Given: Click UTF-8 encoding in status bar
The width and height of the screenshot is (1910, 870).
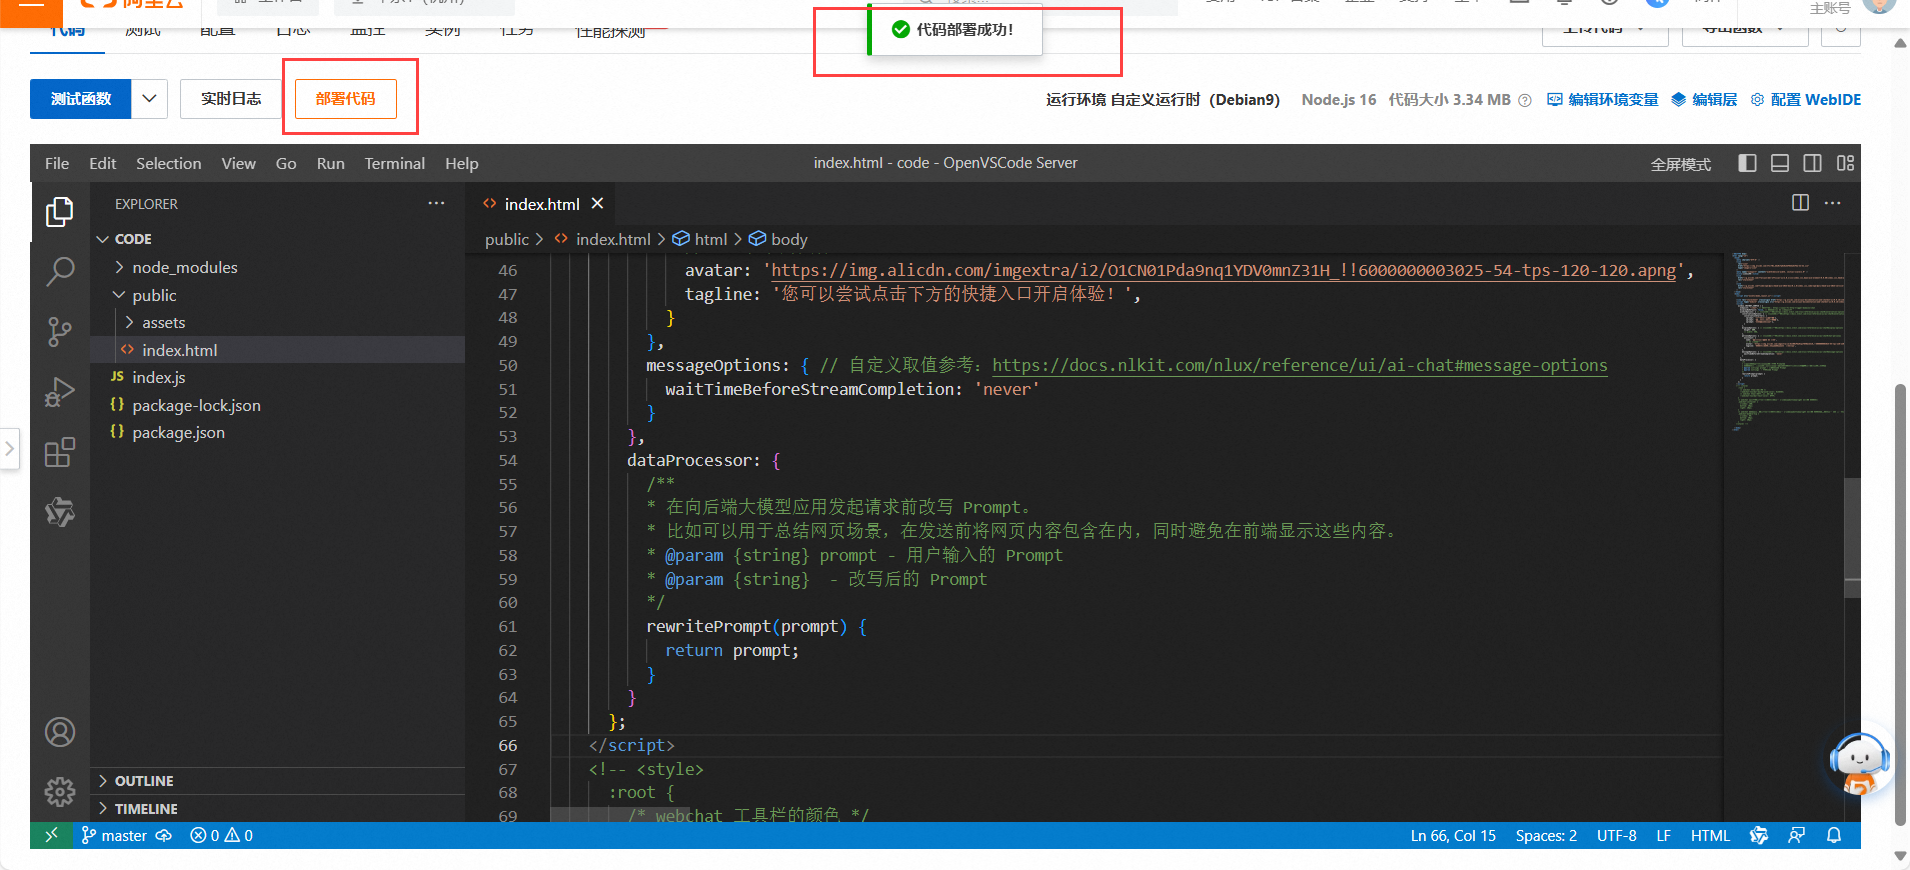Looking at the screenshot, I should 1616,835.
